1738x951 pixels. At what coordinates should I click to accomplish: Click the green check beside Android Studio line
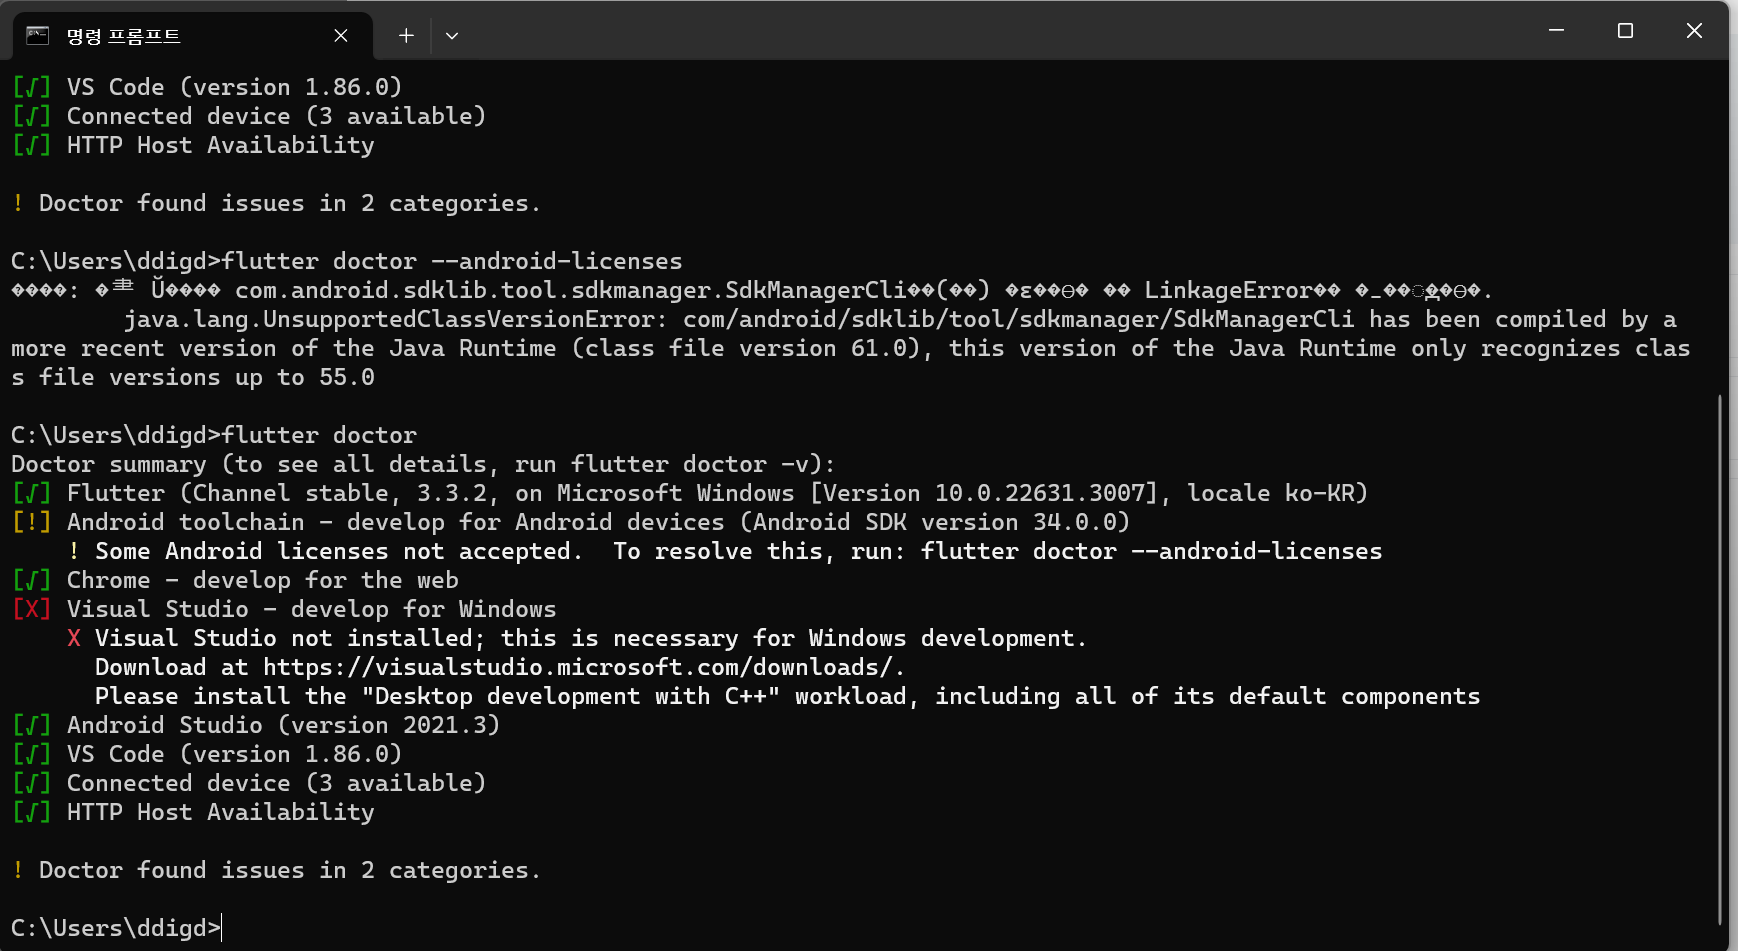(32, 725)
